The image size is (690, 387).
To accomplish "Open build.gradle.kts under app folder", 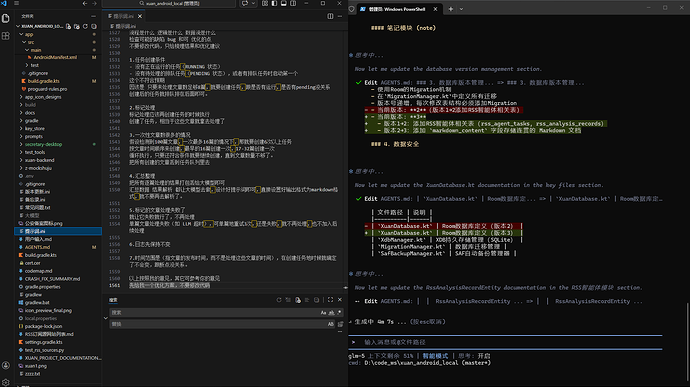I will tap(43, 81).
